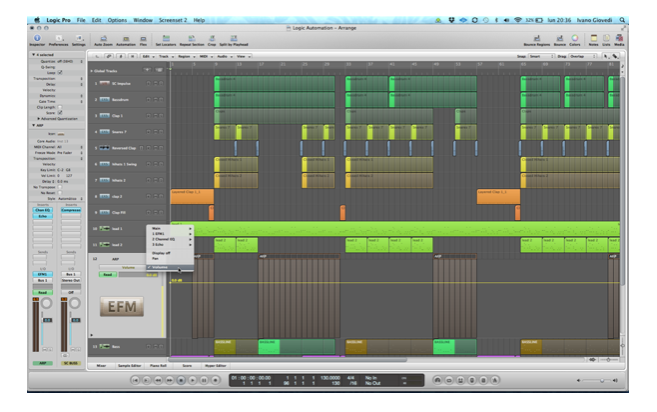
Task: Open the Preferences toolbar icon
Action: pos(59,38)
